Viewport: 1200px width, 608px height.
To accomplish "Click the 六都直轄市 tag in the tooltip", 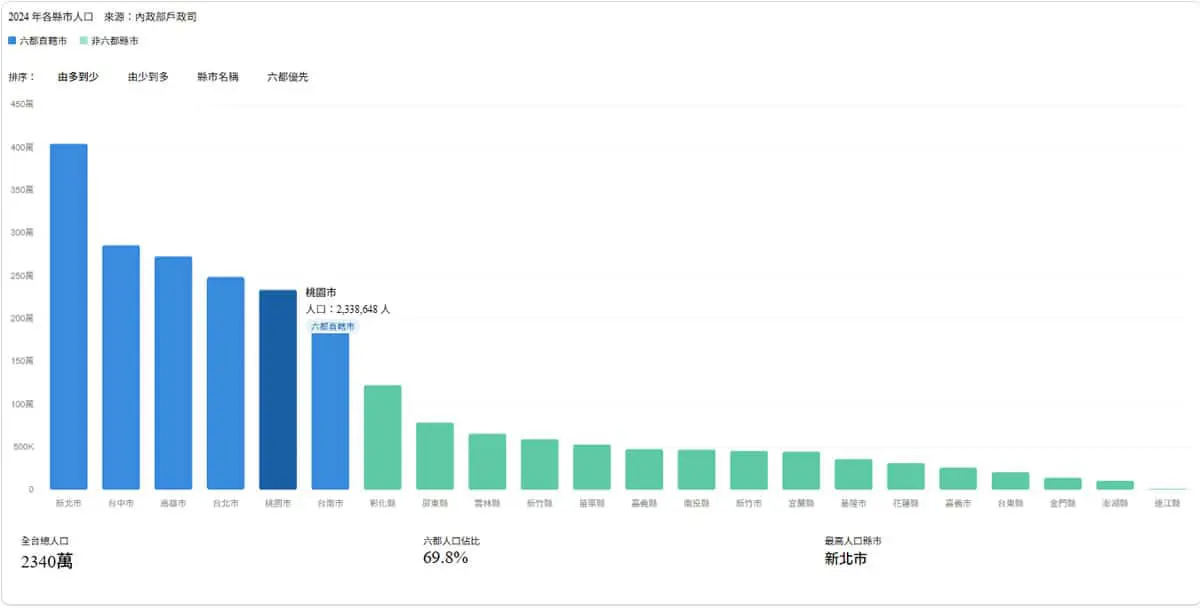I will click(x=333, y=326).
